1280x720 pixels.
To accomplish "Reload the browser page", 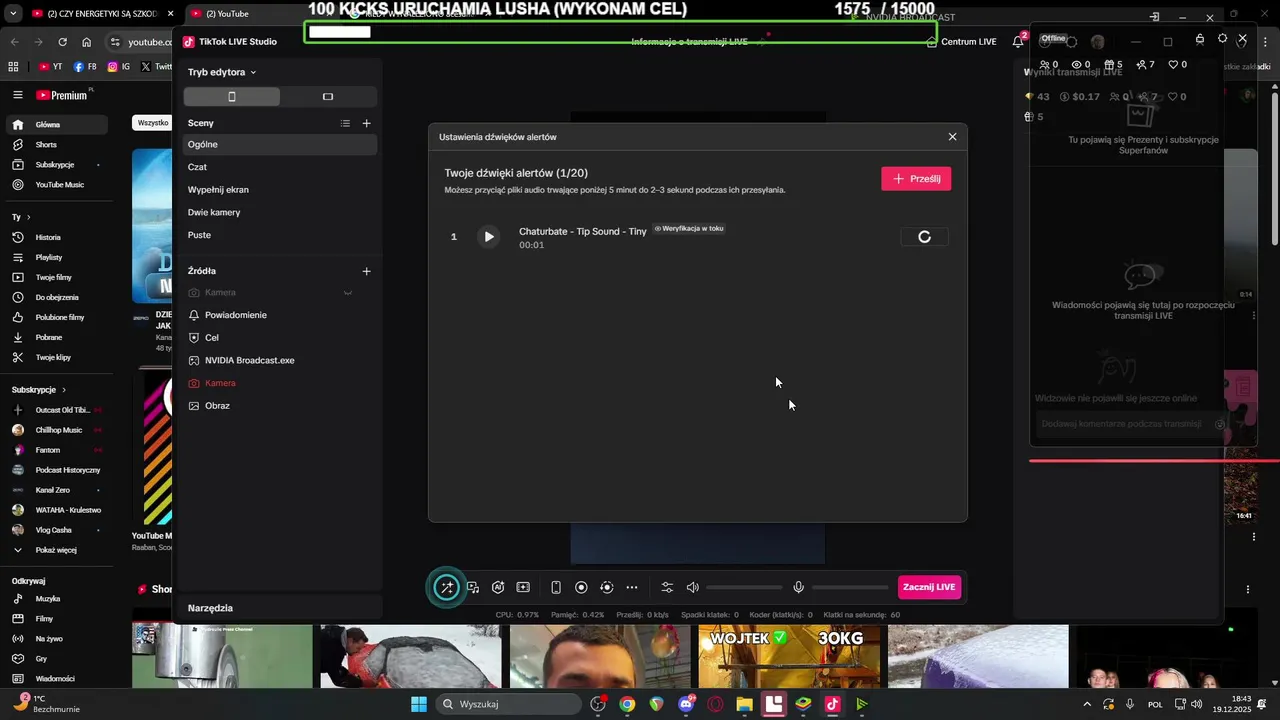I will coord(63,42).
